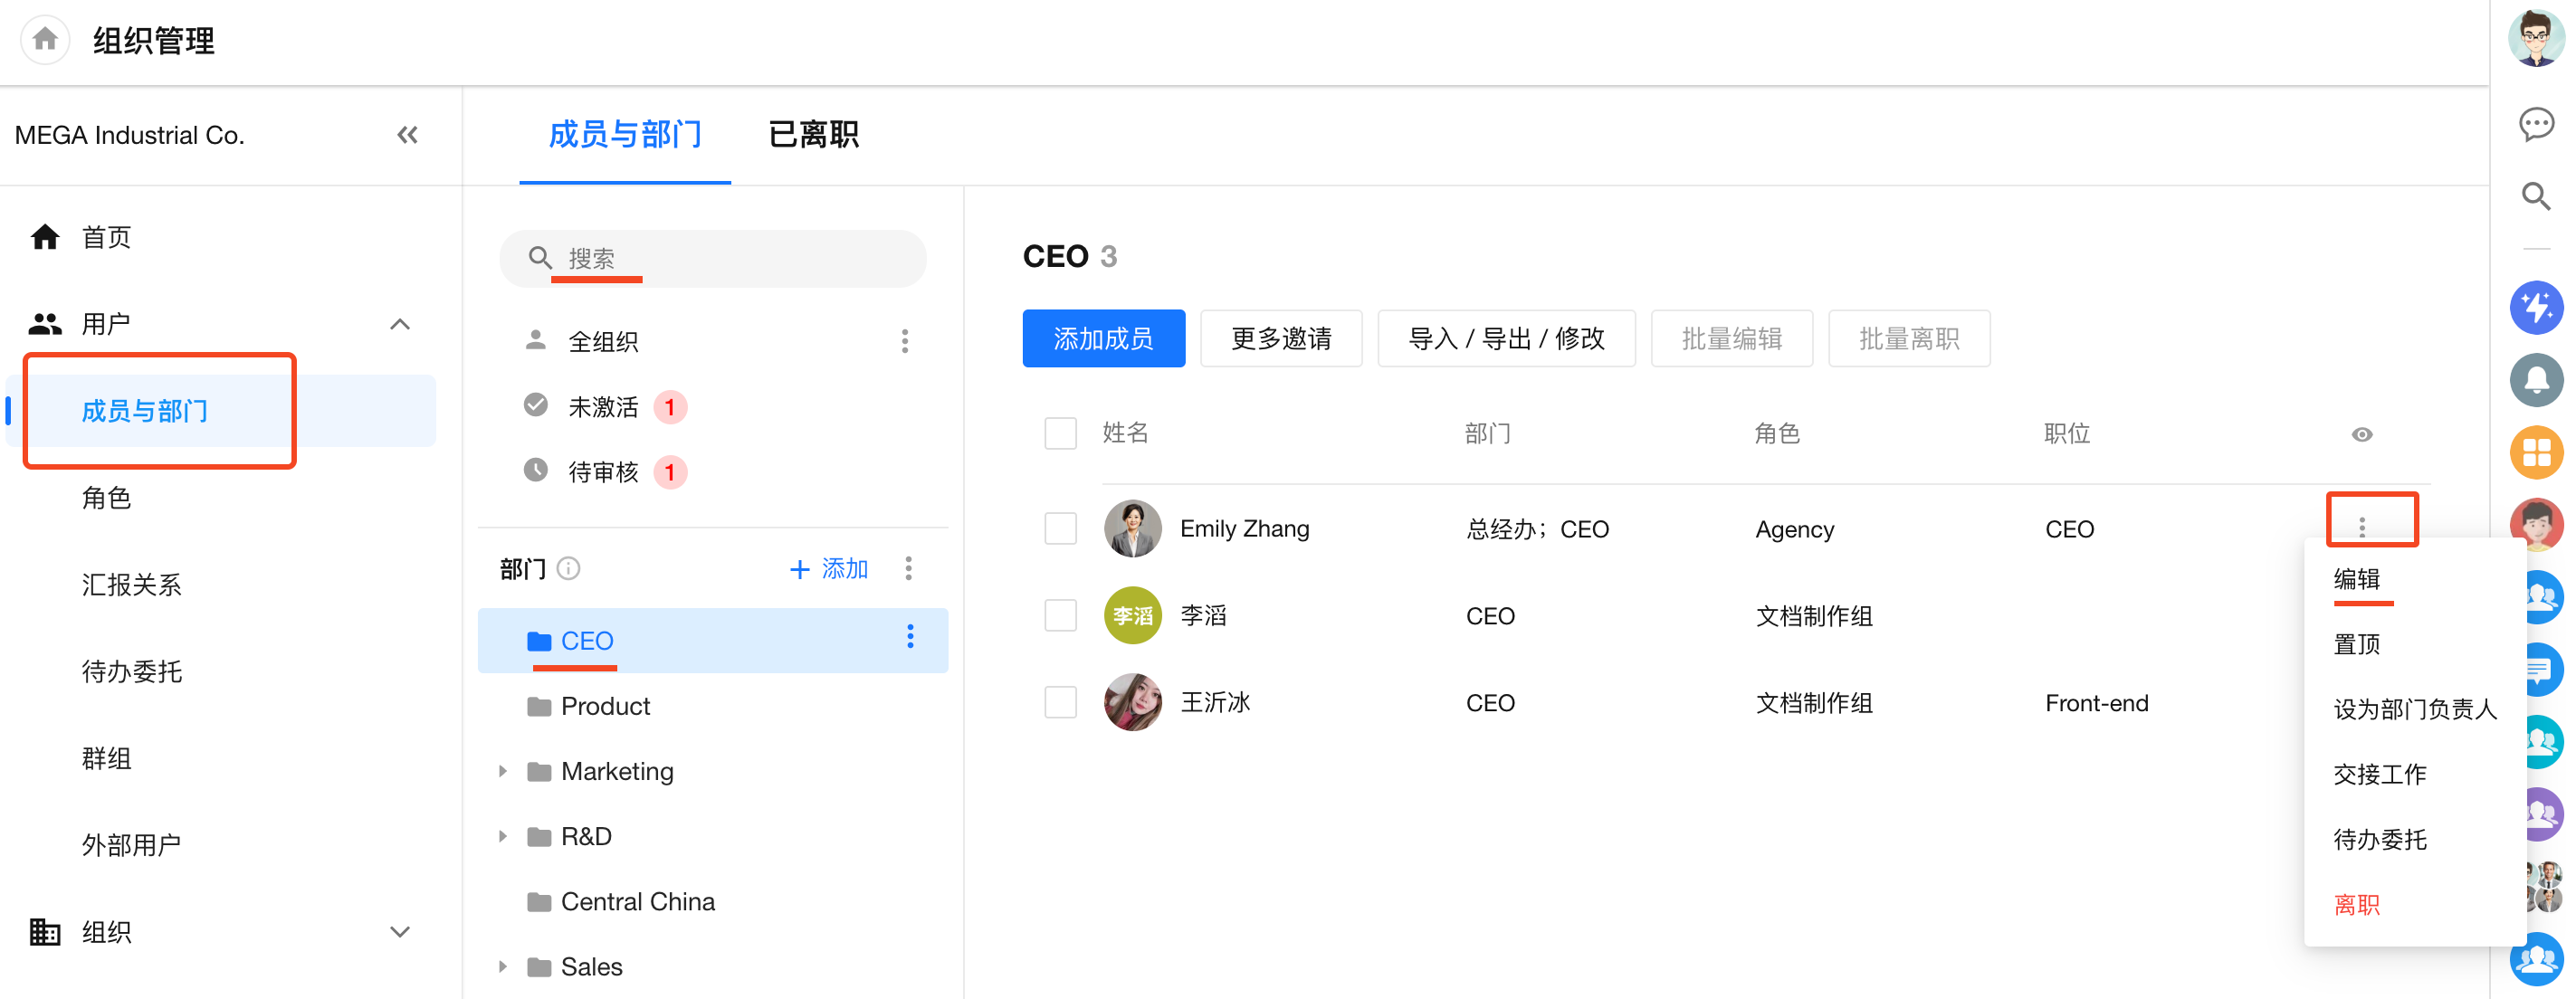2576x999 pixels.
Task: Choose 设为部门负责人 from the context menu
Action: coord(2414,709)
